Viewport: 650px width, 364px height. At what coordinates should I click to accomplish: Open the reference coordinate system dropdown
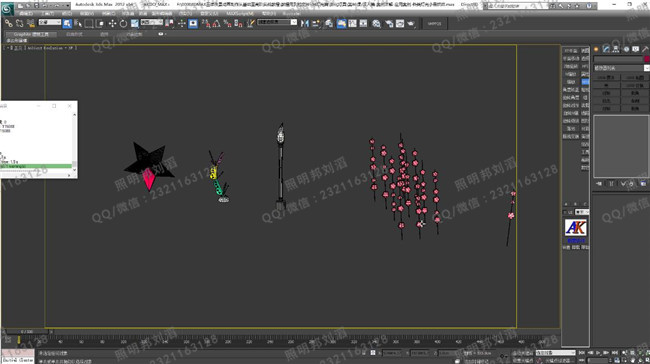[x=152, y=22]
